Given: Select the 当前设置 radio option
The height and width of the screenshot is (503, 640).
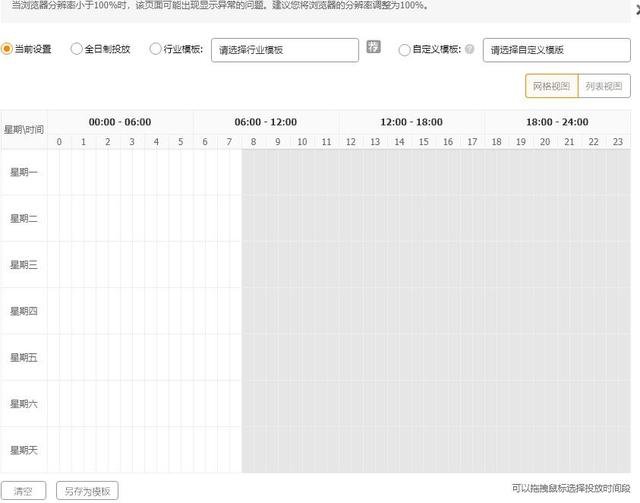Looking at the screenshot, I should coord(7,49).
